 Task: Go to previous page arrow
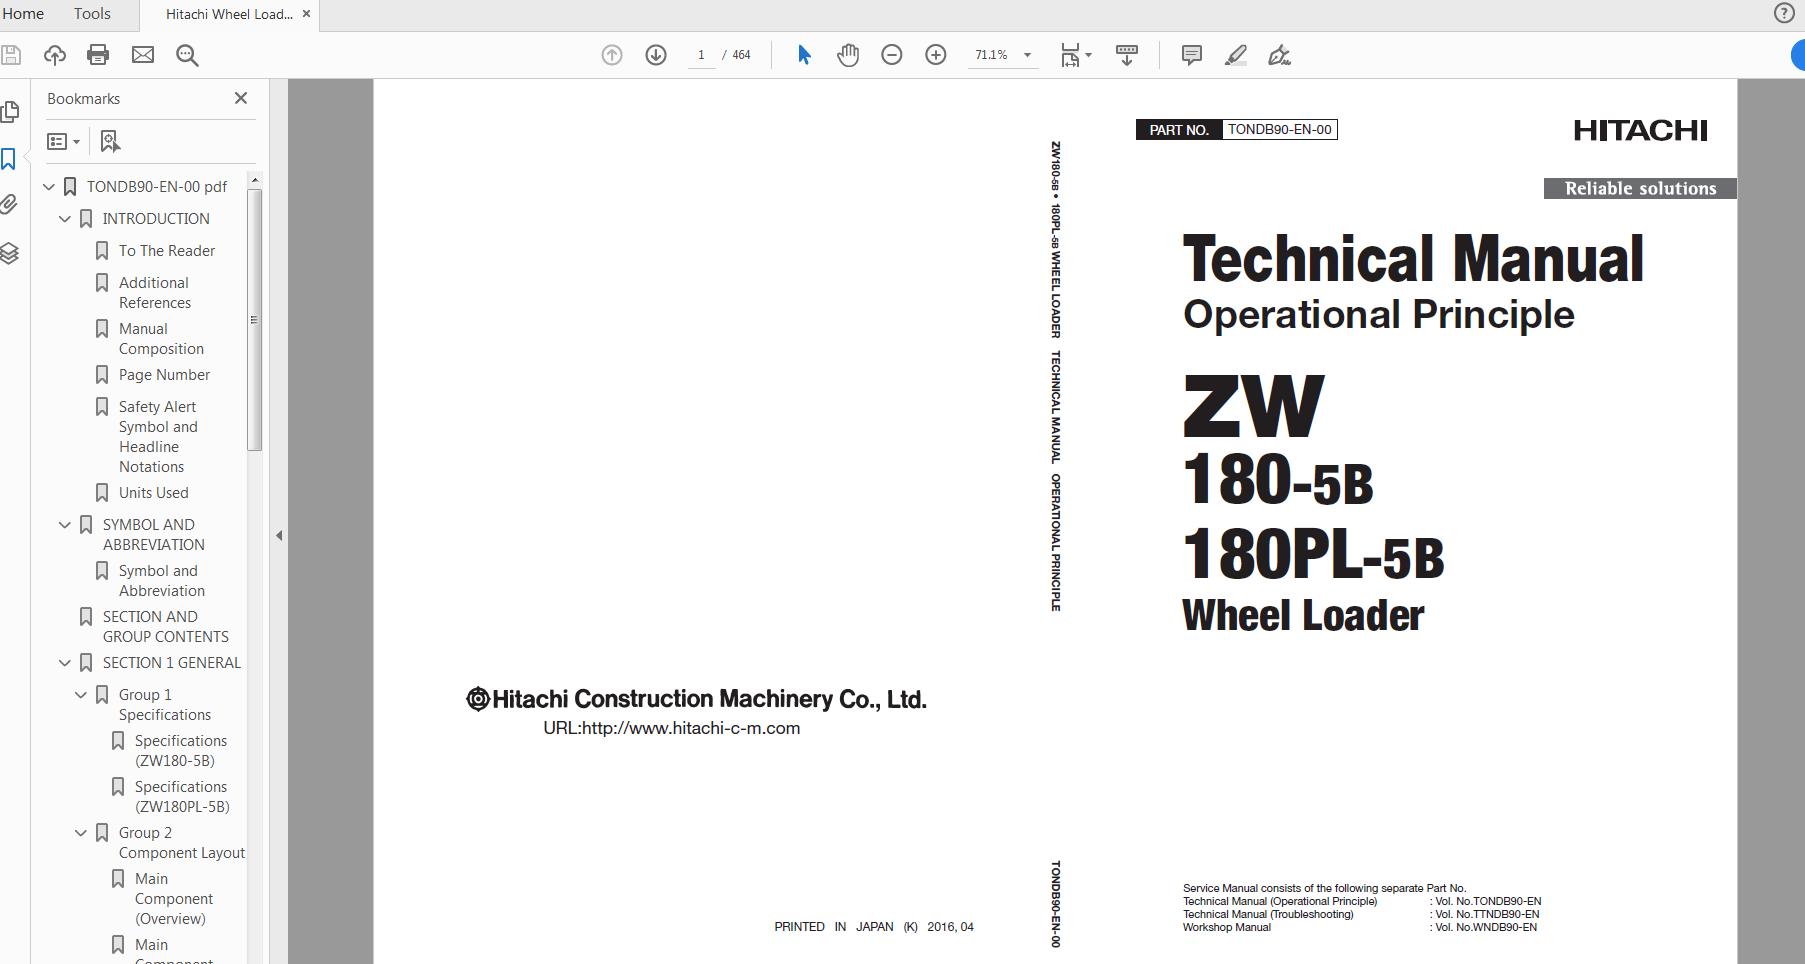click(x=612, y=55)
